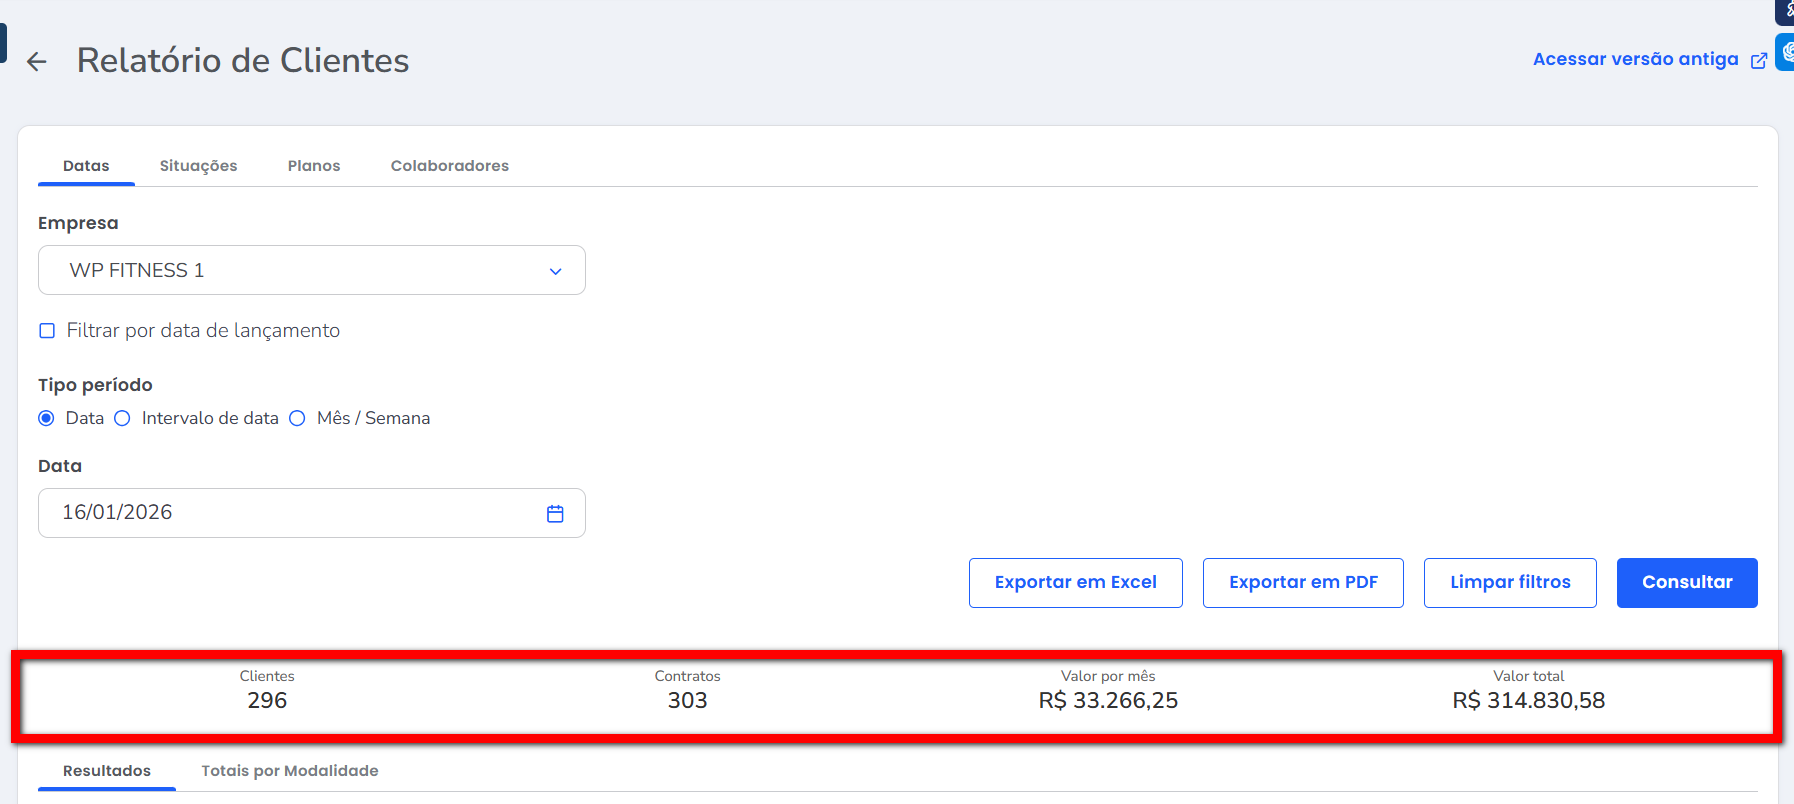
Task: Click the external link icon near versão antiga
Action: (1758, 61)
